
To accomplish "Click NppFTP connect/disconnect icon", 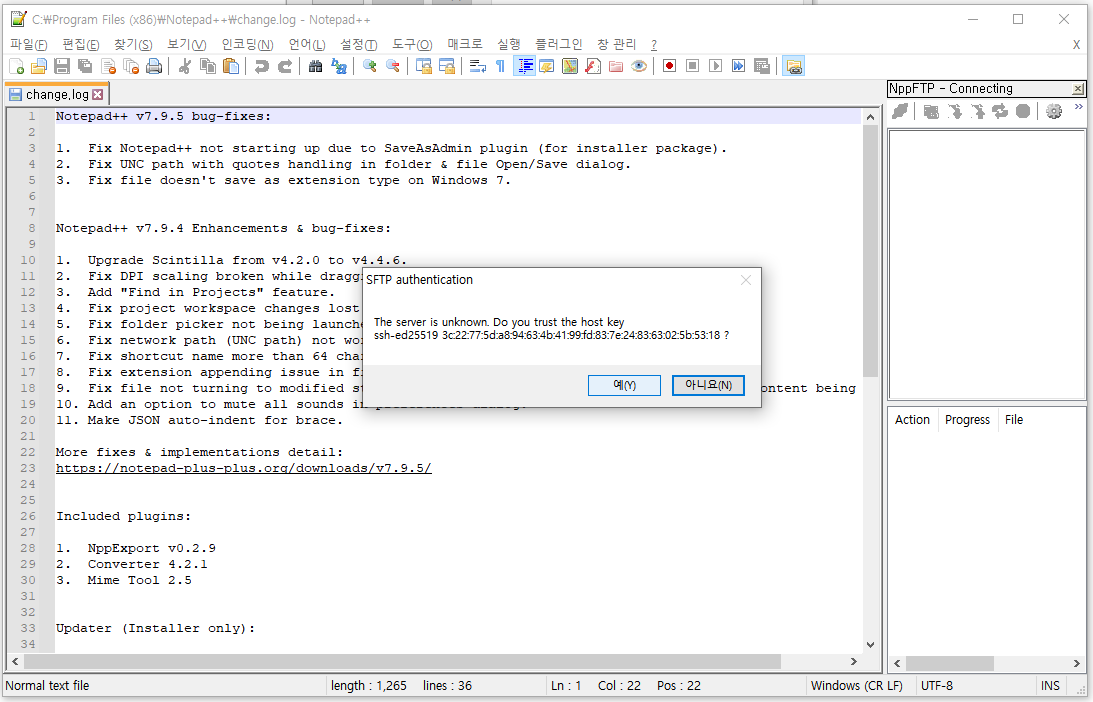I will [x=900, y=111].
